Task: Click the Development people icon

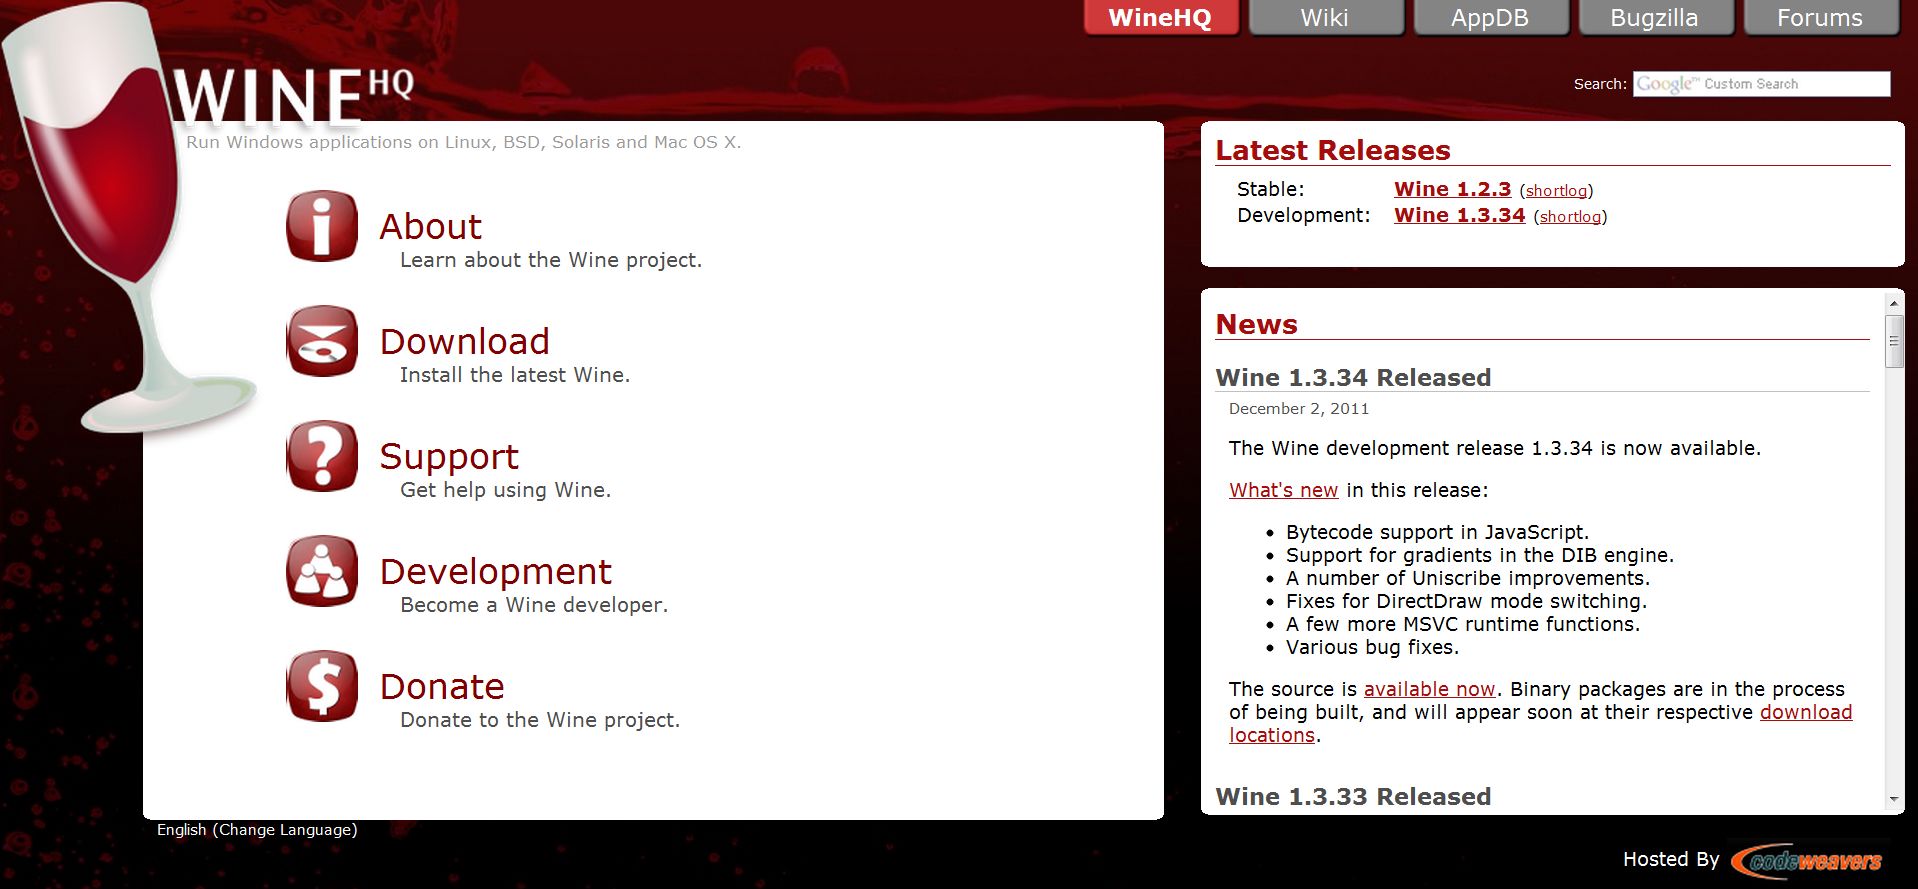Action: [x=322, y=571]
